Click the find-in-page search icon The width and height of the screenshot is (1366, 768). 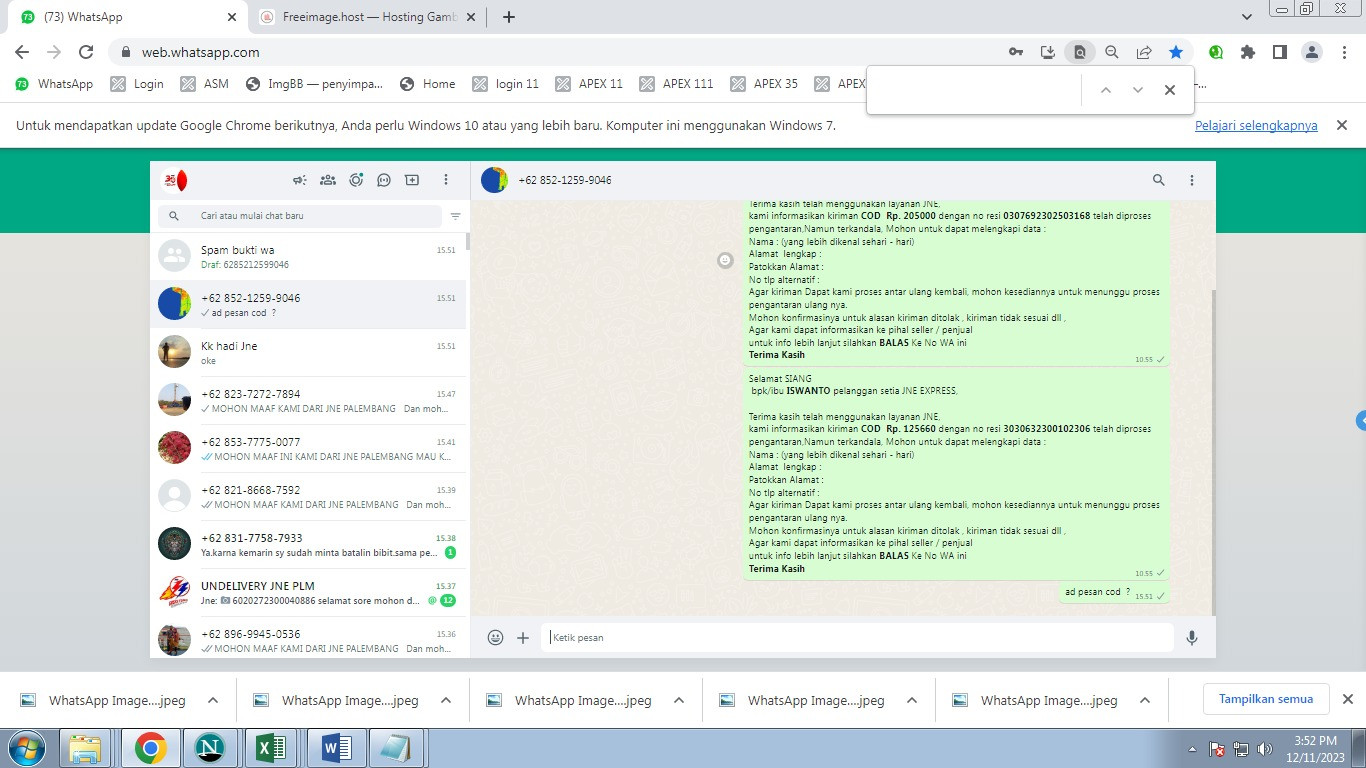1080,52
